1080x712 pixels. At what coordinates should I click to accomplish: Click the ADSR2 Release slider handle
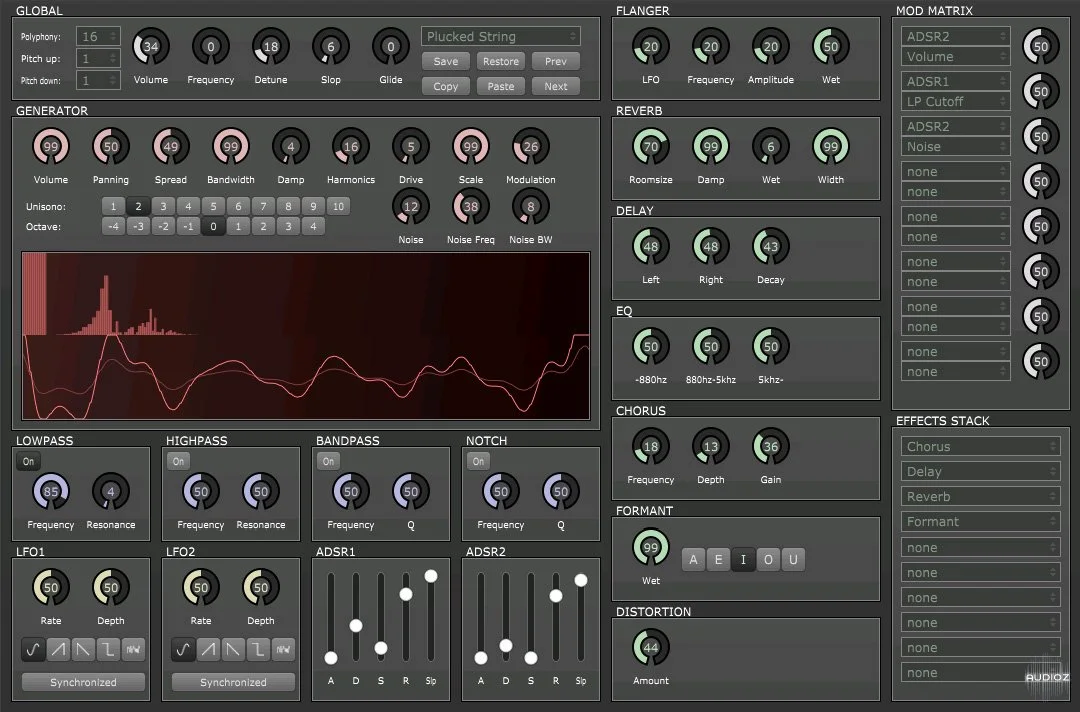pyautogui.click(x=556, y=596)
